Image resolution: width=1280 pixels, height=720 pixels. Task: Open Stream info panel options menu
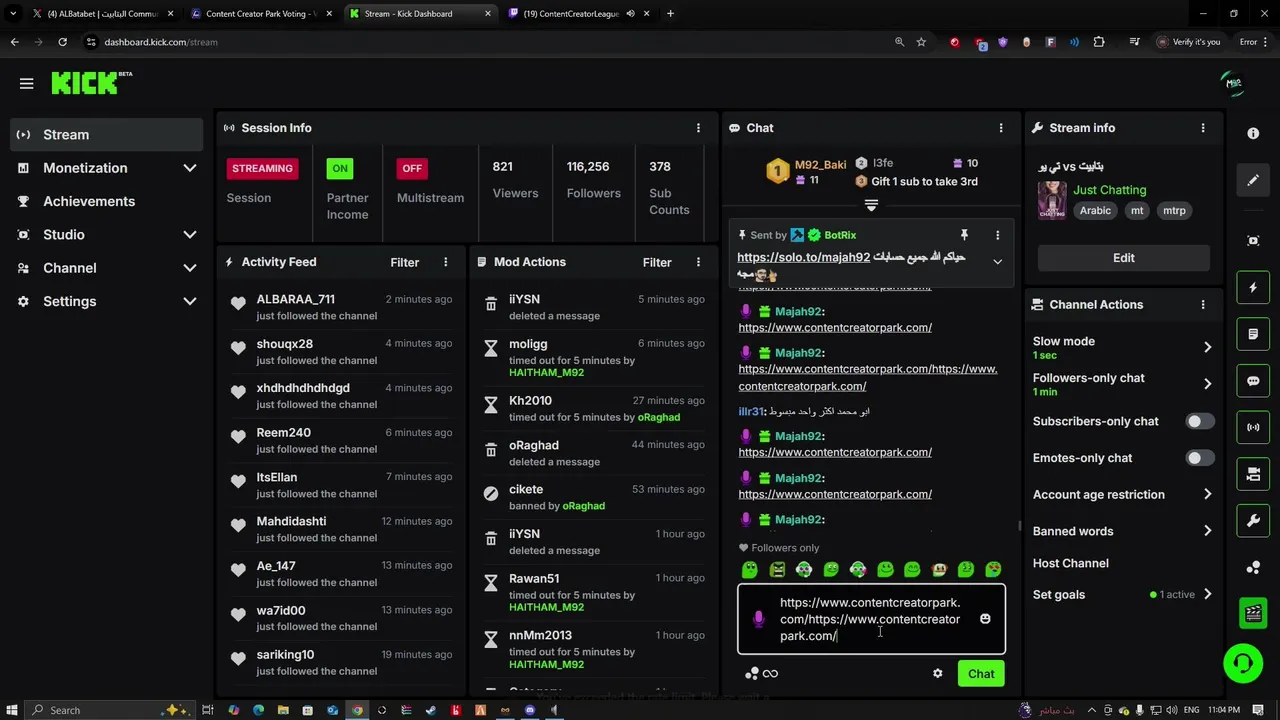click(1203, 128)
